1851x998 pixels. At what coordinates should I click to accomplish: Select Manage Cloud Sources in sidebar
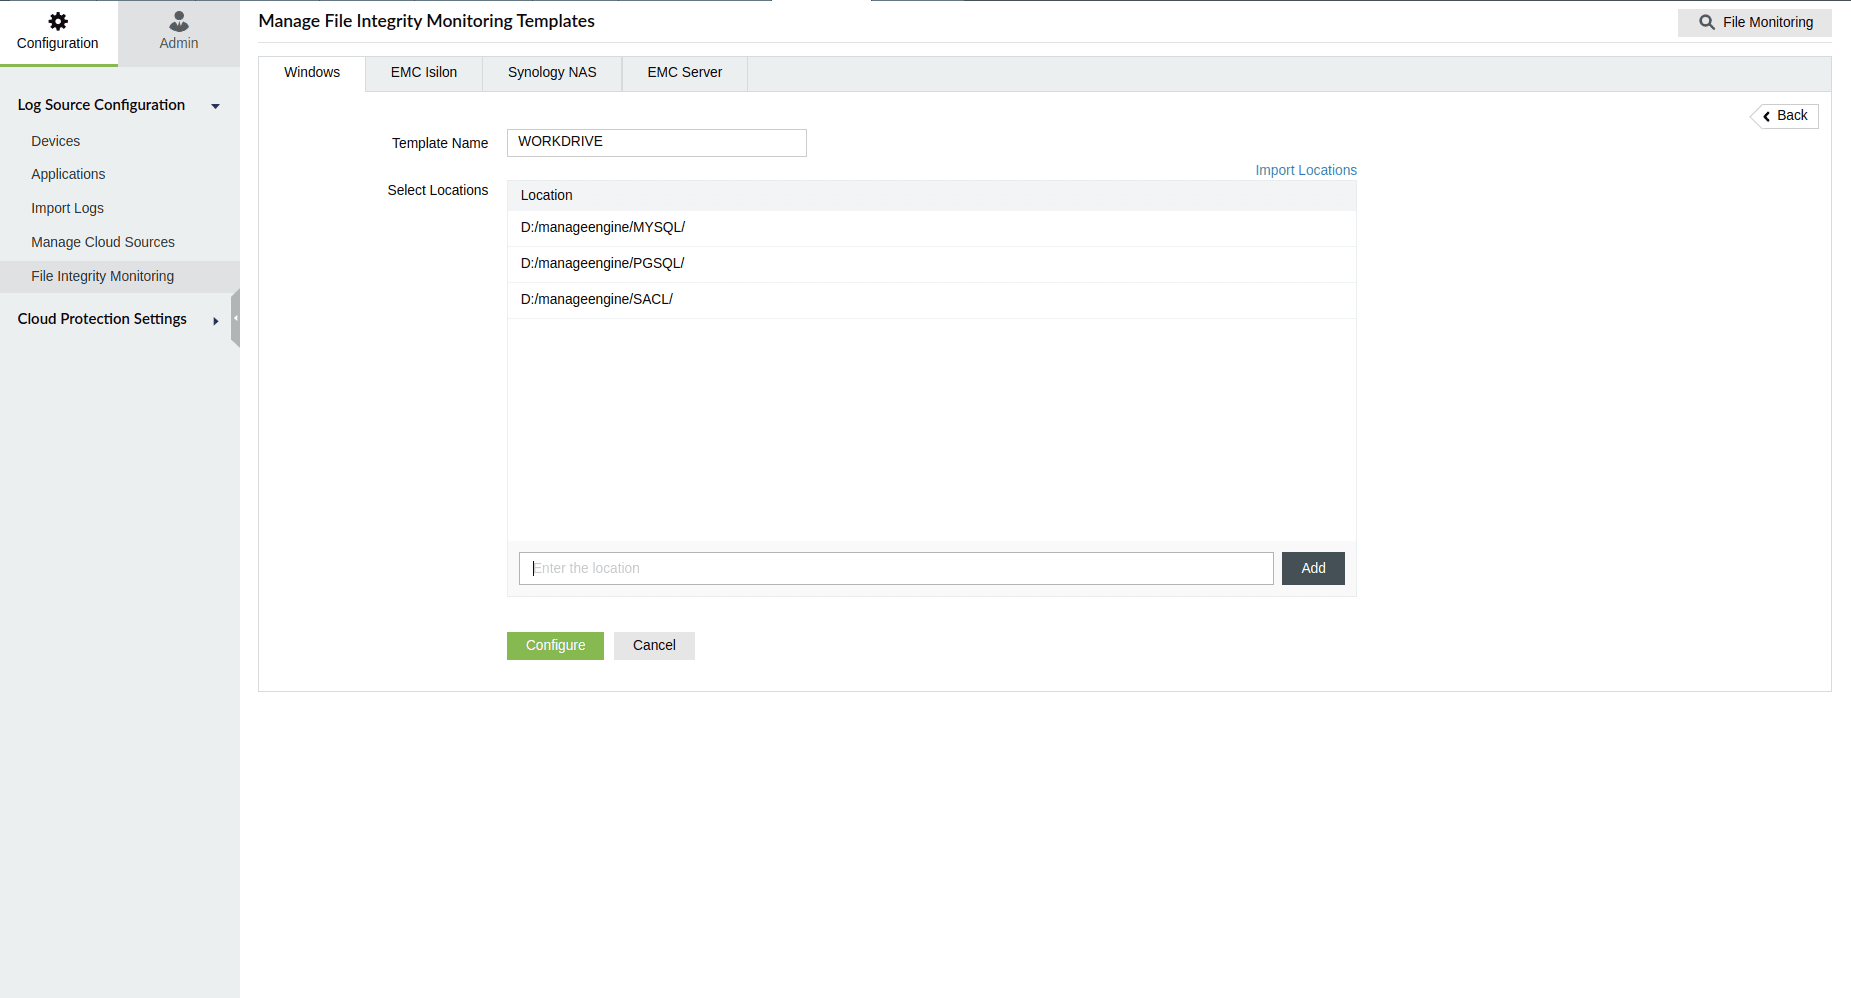103,242
